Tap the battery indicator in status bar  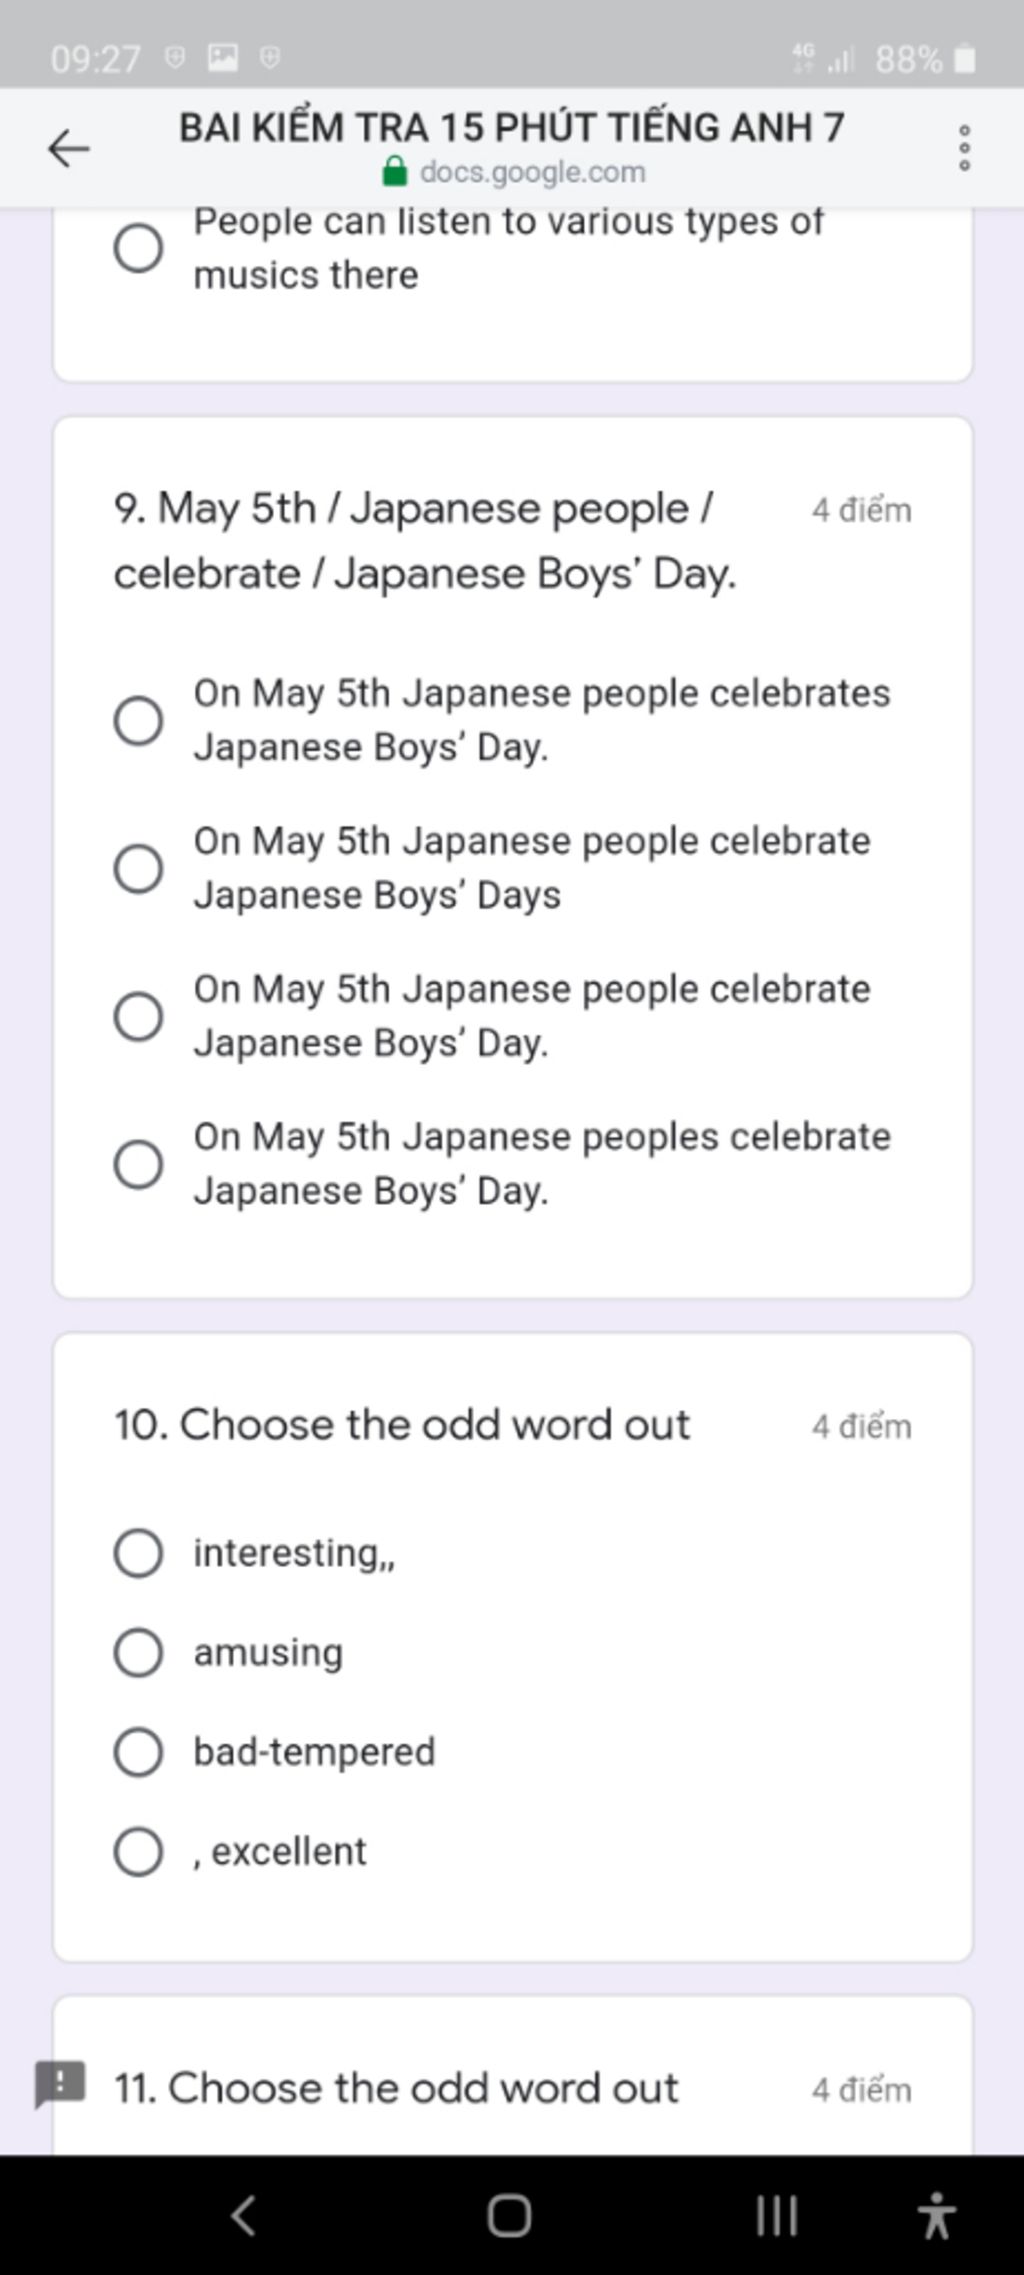click(x=965, y=59)
